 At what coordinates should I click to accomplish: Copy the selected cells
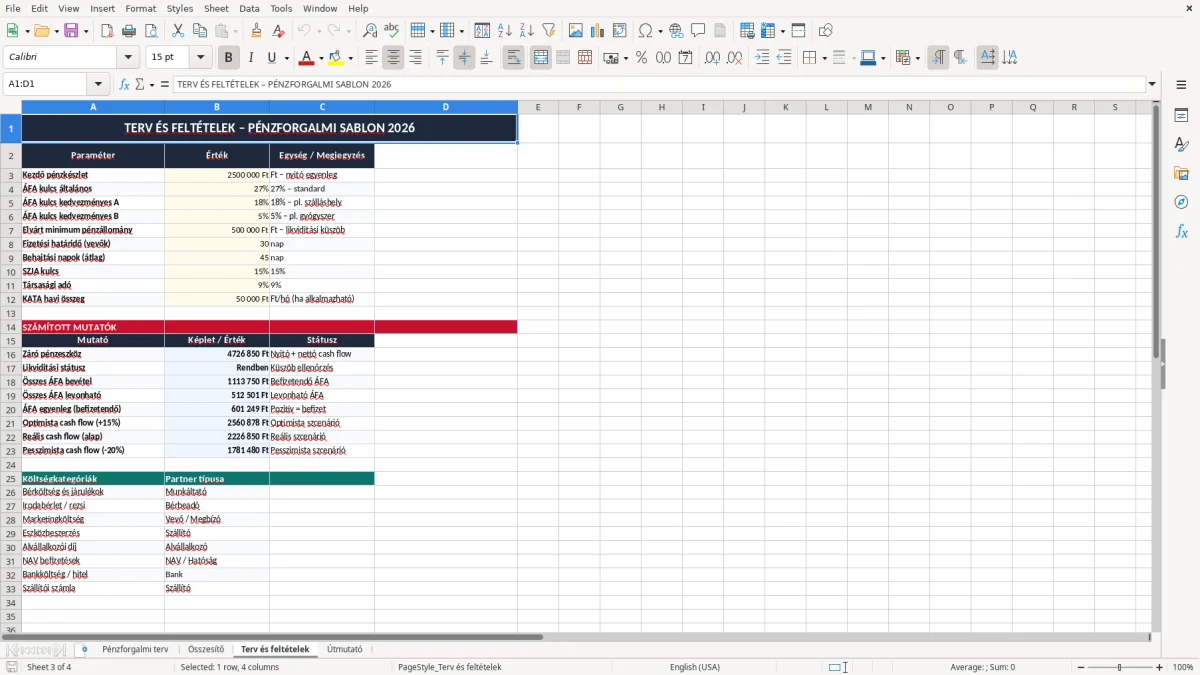198,31
